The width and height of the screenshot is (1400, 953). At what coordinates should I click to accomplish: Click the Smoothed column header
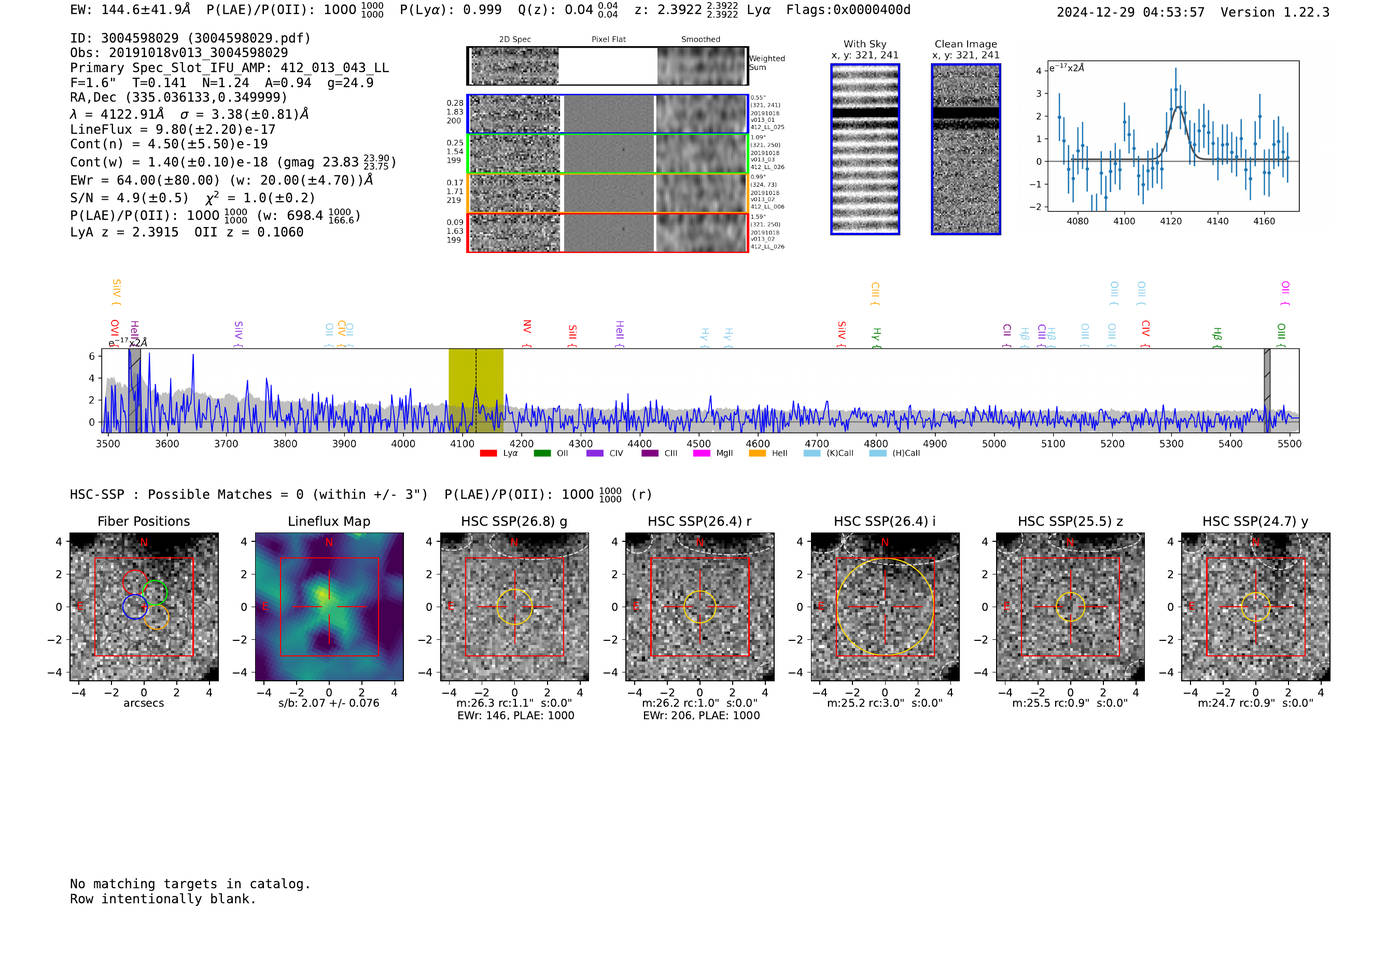[700, 39]
